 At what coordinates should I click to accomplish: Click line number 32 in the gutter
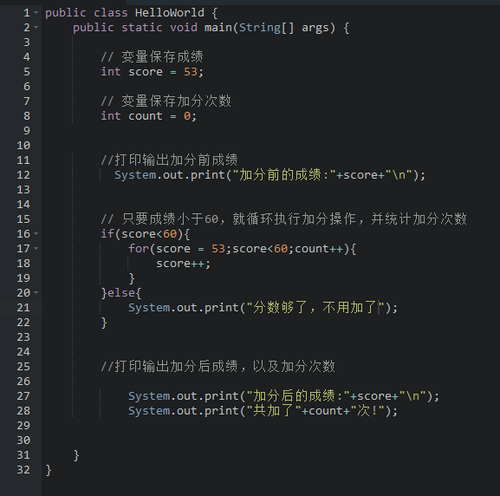click(x=23, y=470)
